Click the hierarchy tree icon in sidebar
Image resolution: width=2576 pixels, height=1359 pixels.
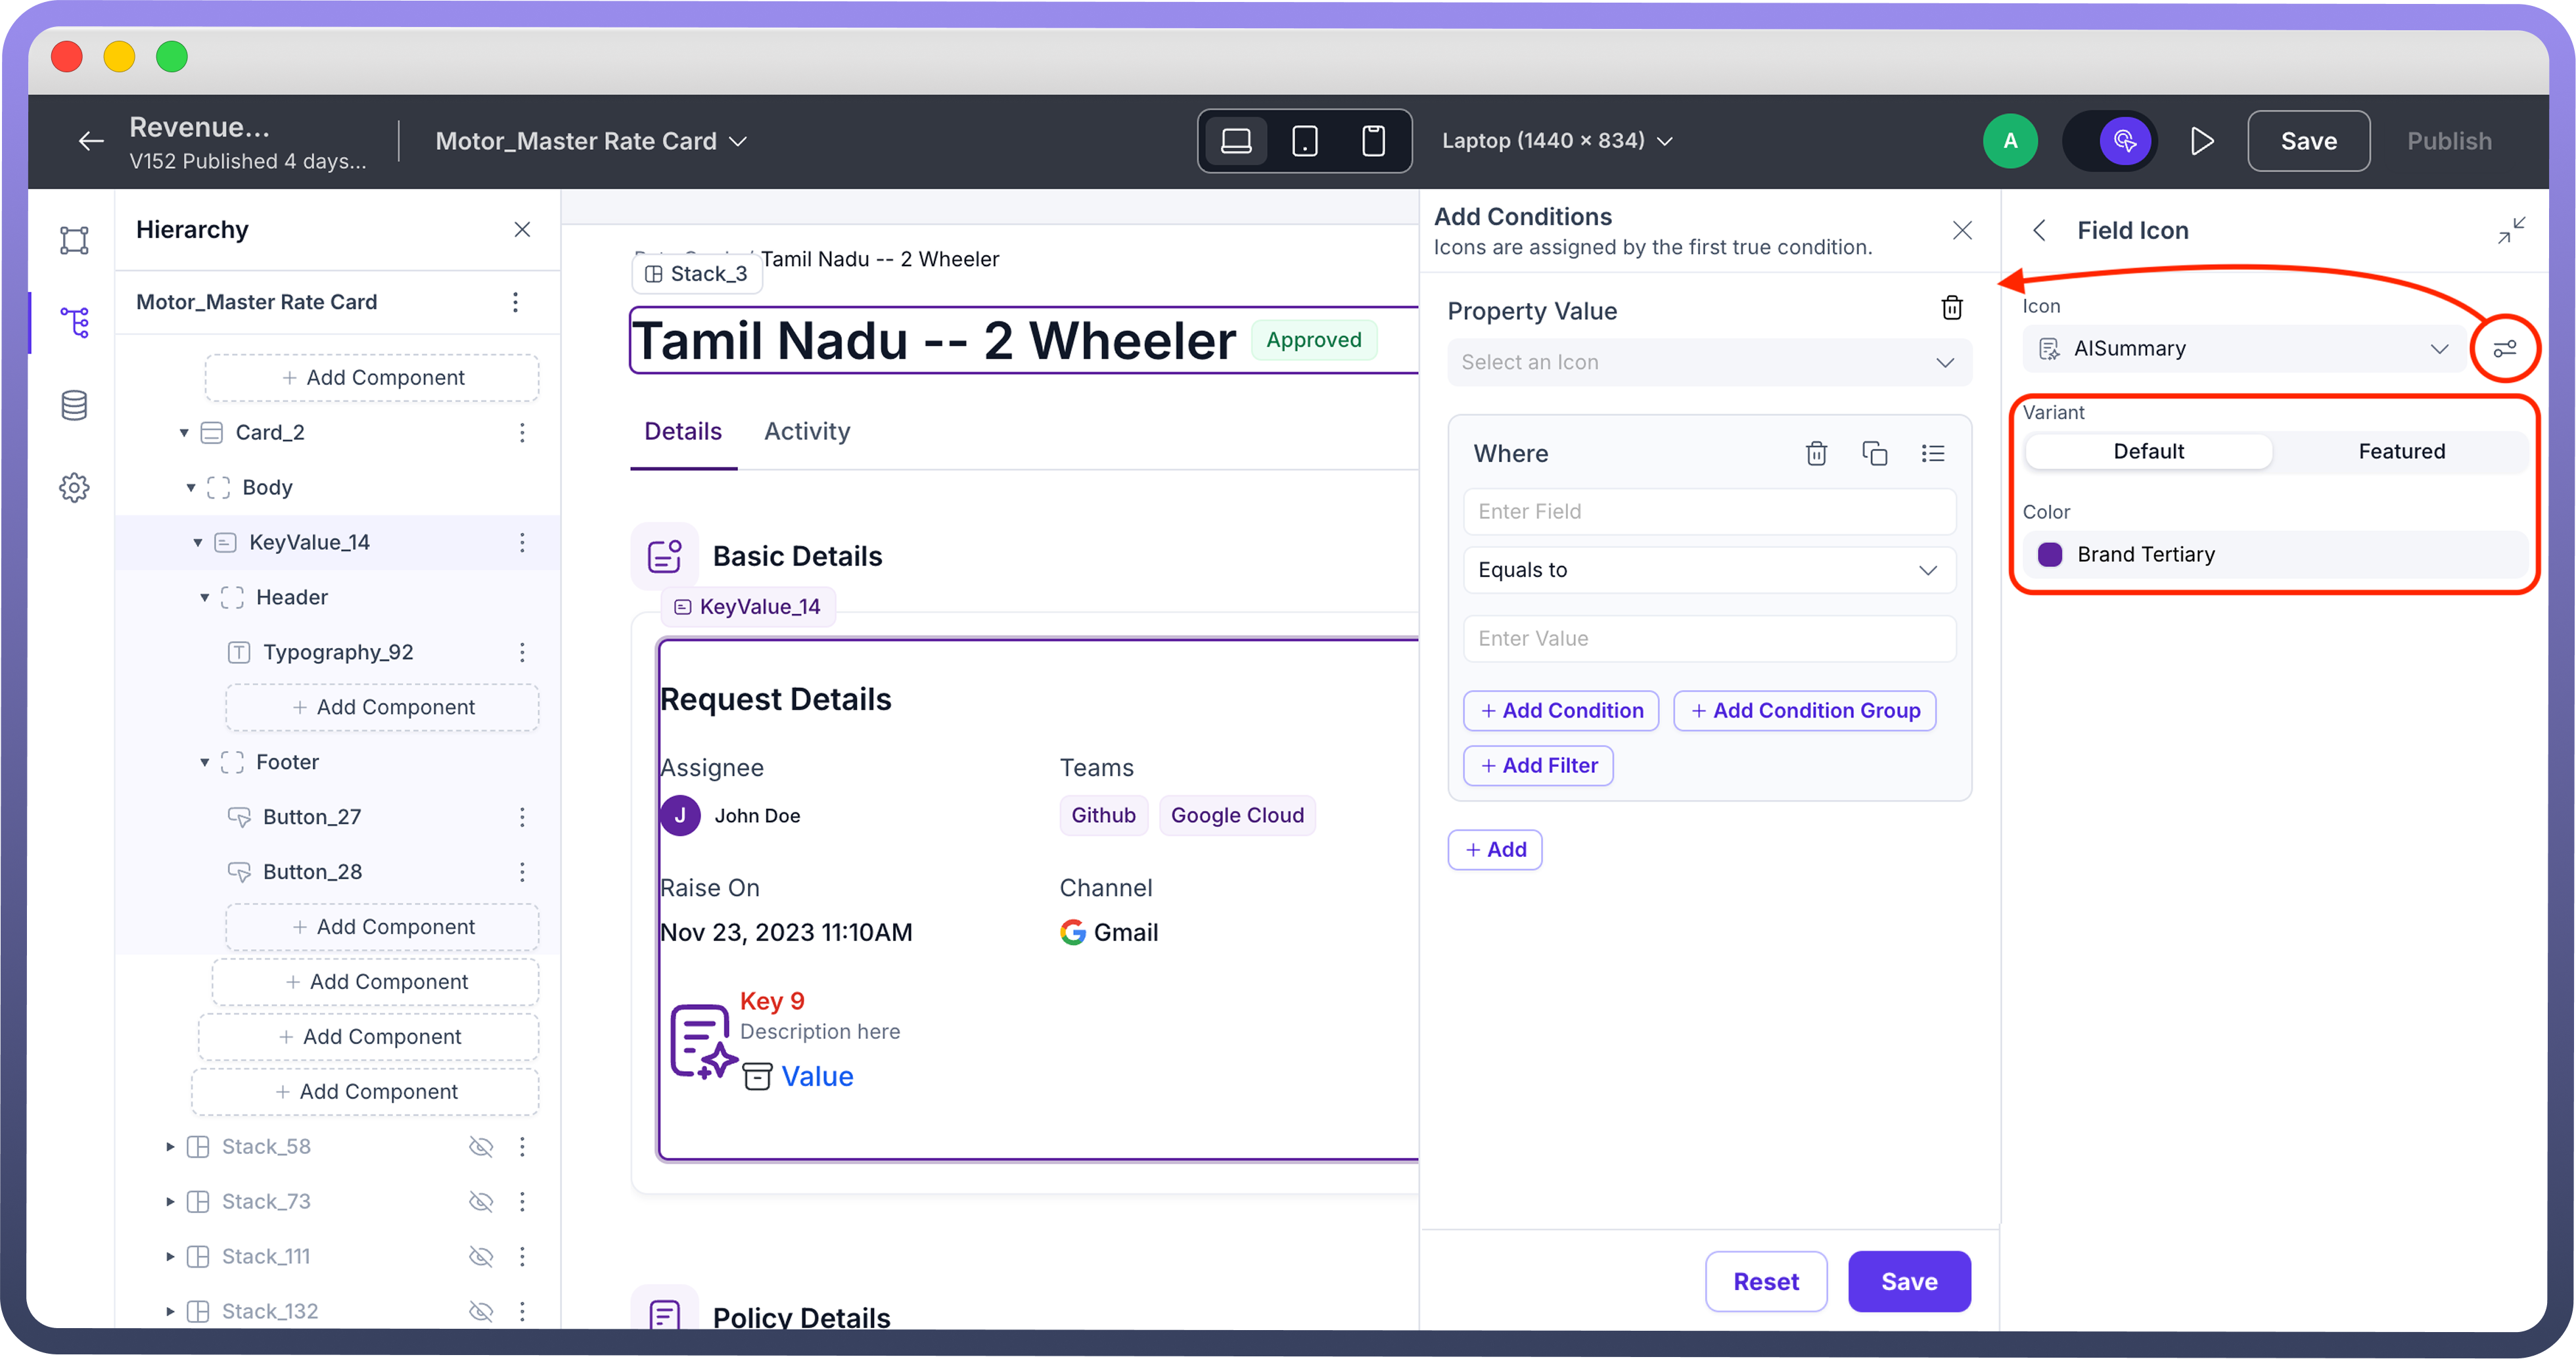click(74, 322)
